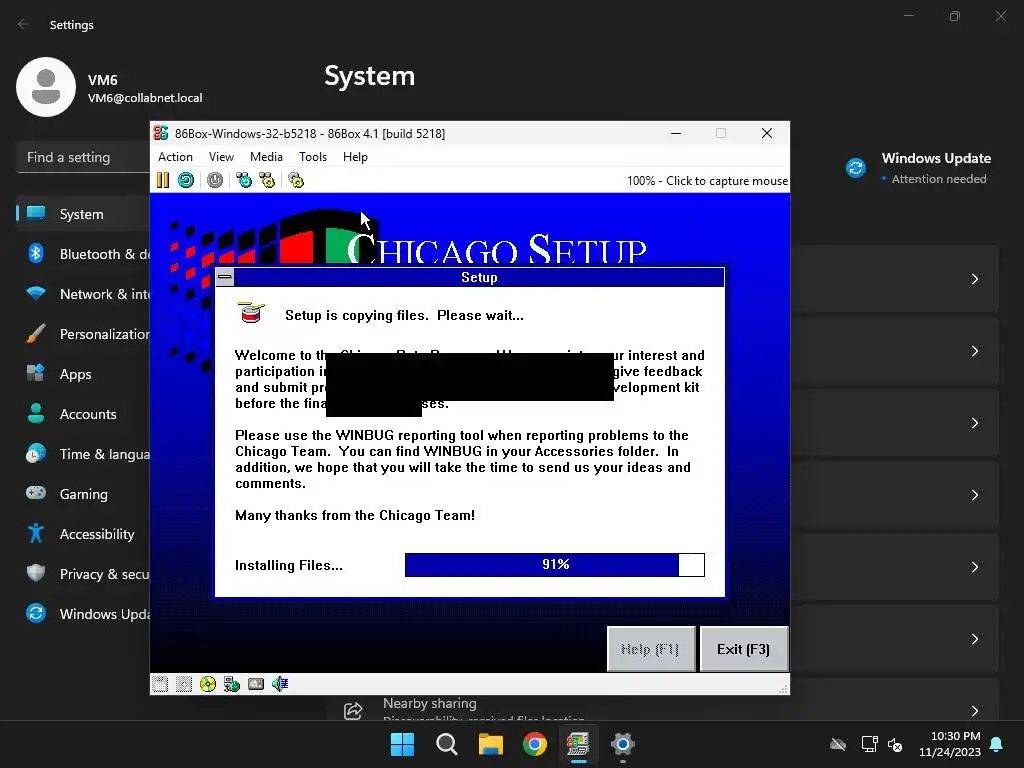Open the Action menu in 86Box
1024x768 pixels.
[175, 157]
